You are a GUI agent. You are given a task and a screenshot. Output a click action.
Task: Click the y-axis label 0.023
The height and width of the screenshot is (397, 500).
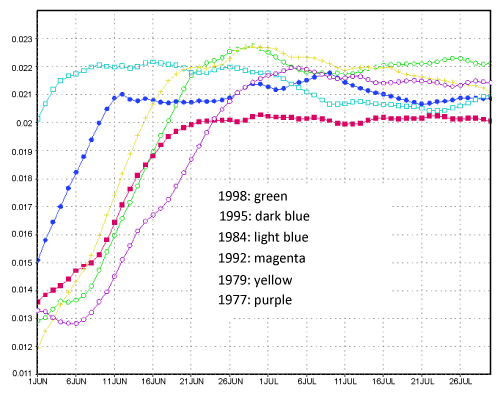tap(22, 39)
